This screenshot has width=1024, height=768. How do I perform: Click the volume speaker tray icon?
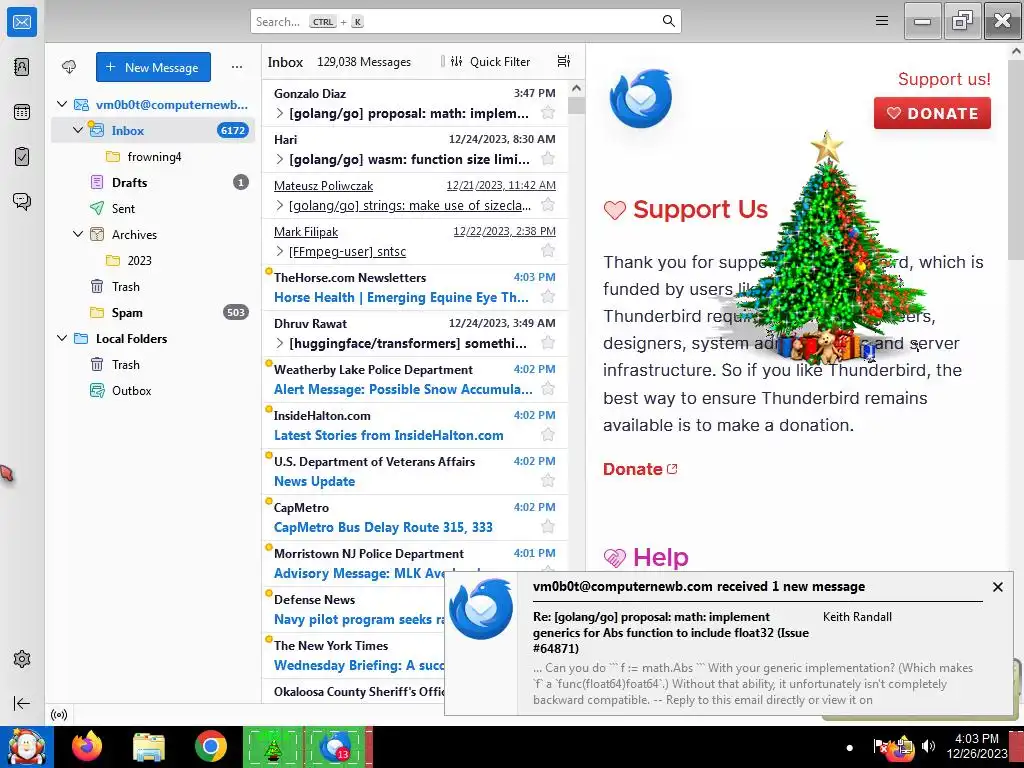click(x=928, y=746)
